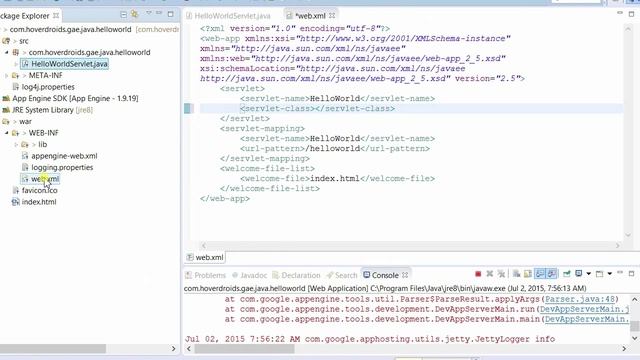Click the Open Console icon
640x360 pixels.
pyautogui.click(x=599, y=274)
